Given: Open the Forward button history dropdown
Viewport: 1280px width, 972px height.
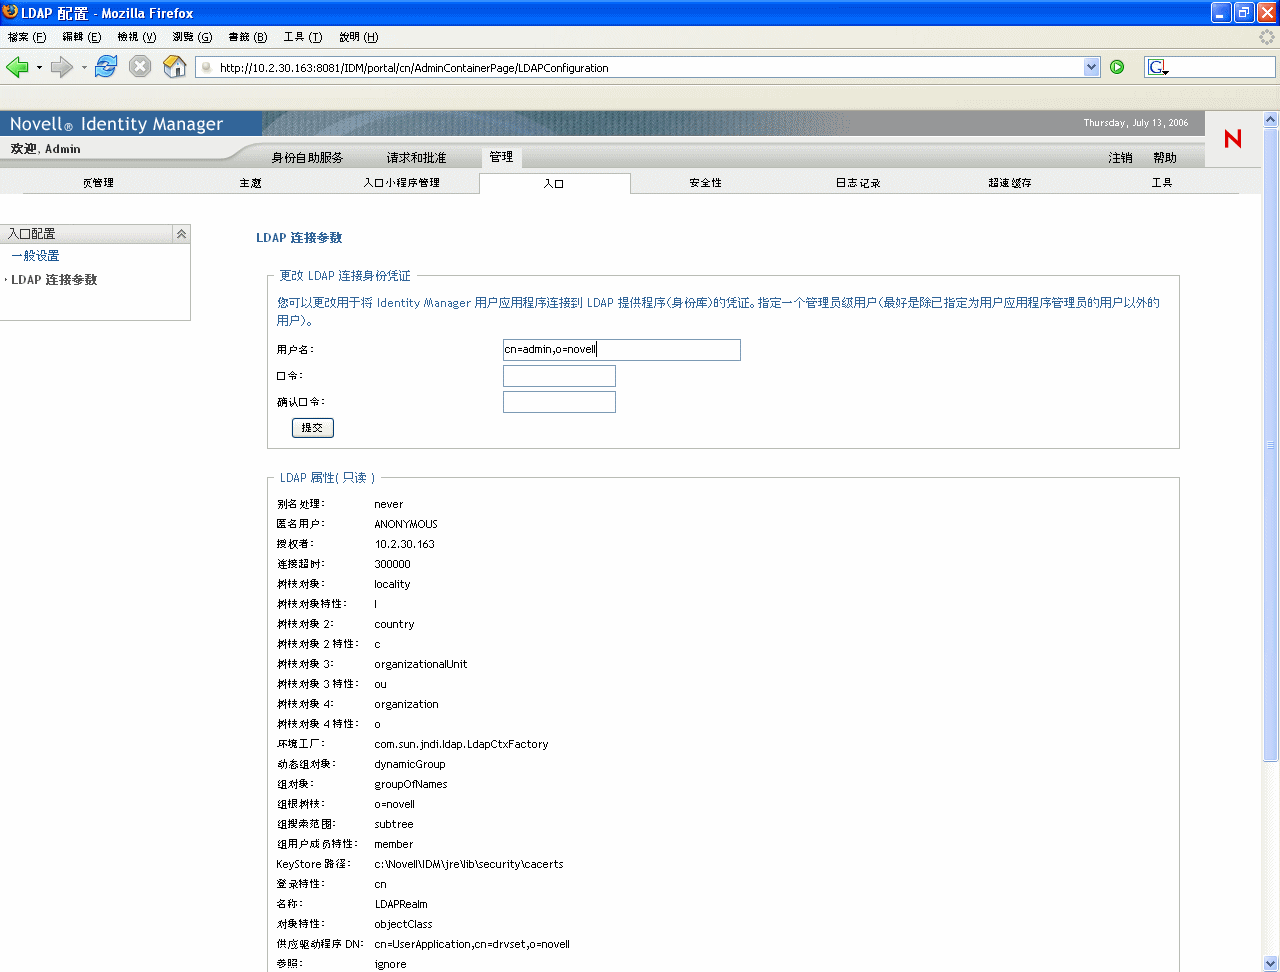Looking at the screenshot, I should pos(84,68).
